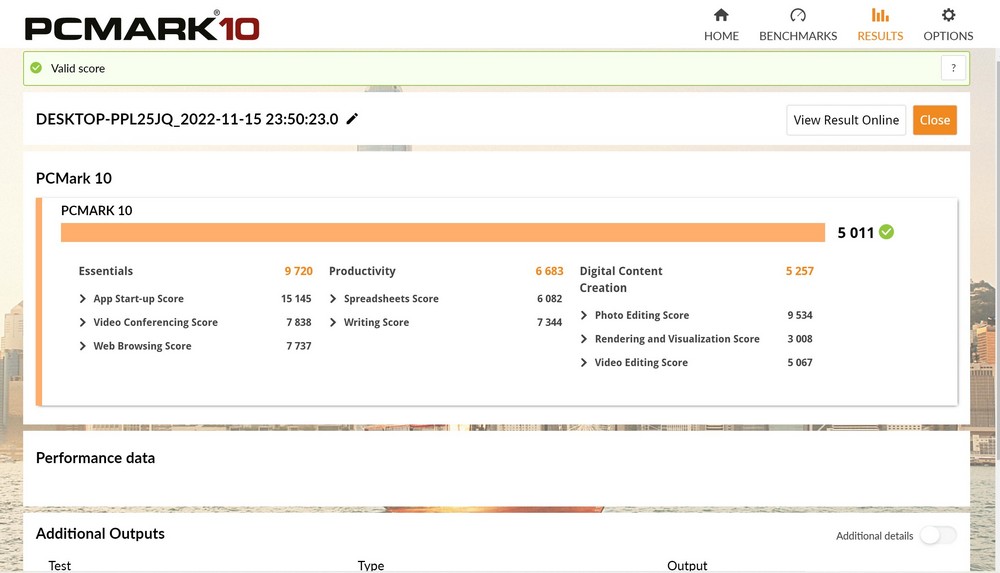The image size is (1000, 573).
Task: Click the Writing Score value 7 344
Action: 549,322
